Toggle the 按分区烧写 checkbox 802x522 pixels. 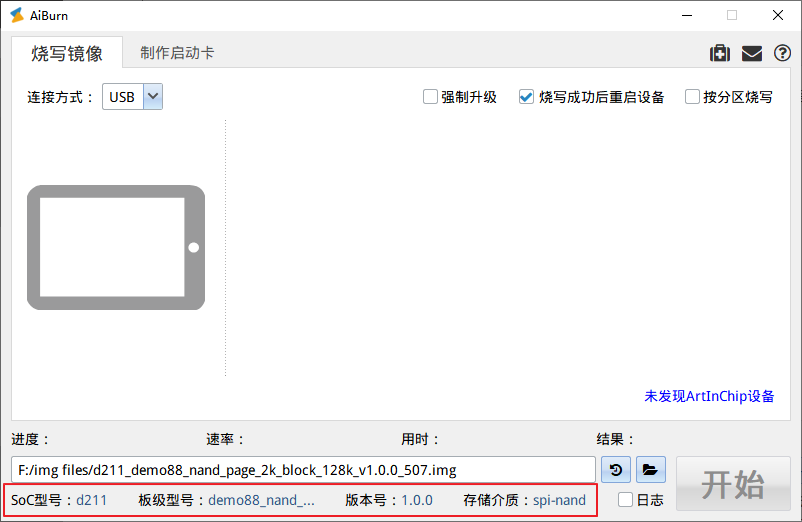tap(692, 97)
